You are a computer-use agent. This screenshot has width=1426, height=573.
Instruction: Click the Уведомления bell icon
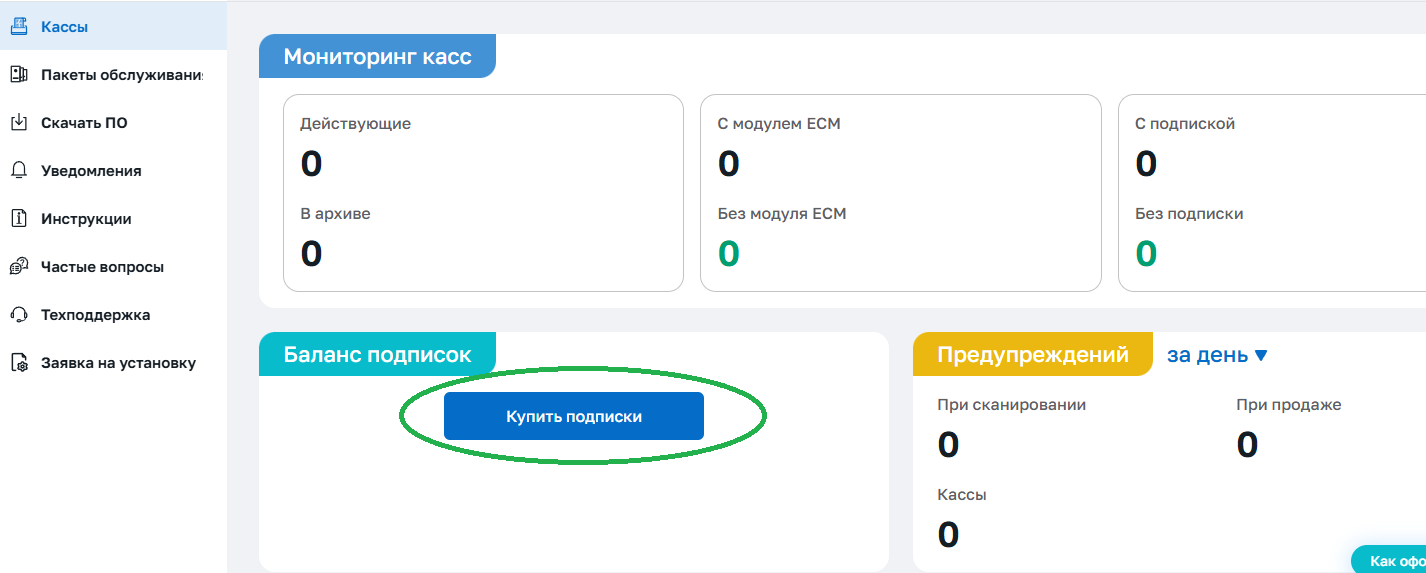[x=18, y=171]
